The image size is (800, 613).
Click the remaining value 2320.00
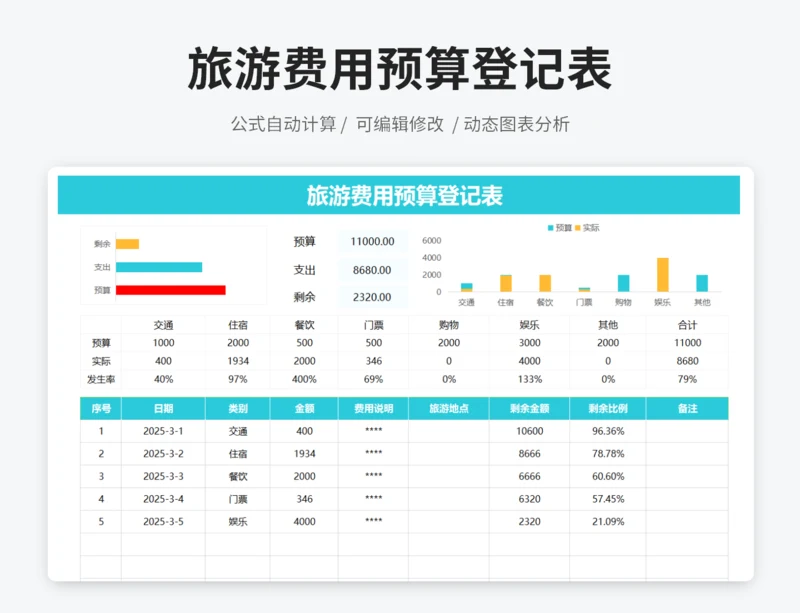pos(372,297)
